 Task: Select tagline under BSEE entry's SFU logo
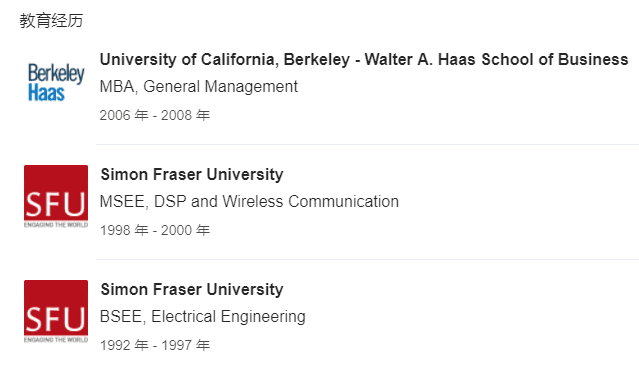56,340
